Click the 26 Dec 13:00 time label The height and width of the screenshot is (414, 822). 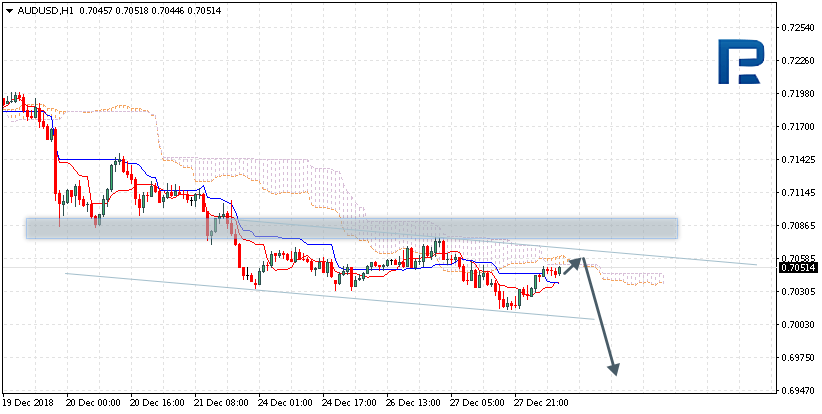pos(413,403)
